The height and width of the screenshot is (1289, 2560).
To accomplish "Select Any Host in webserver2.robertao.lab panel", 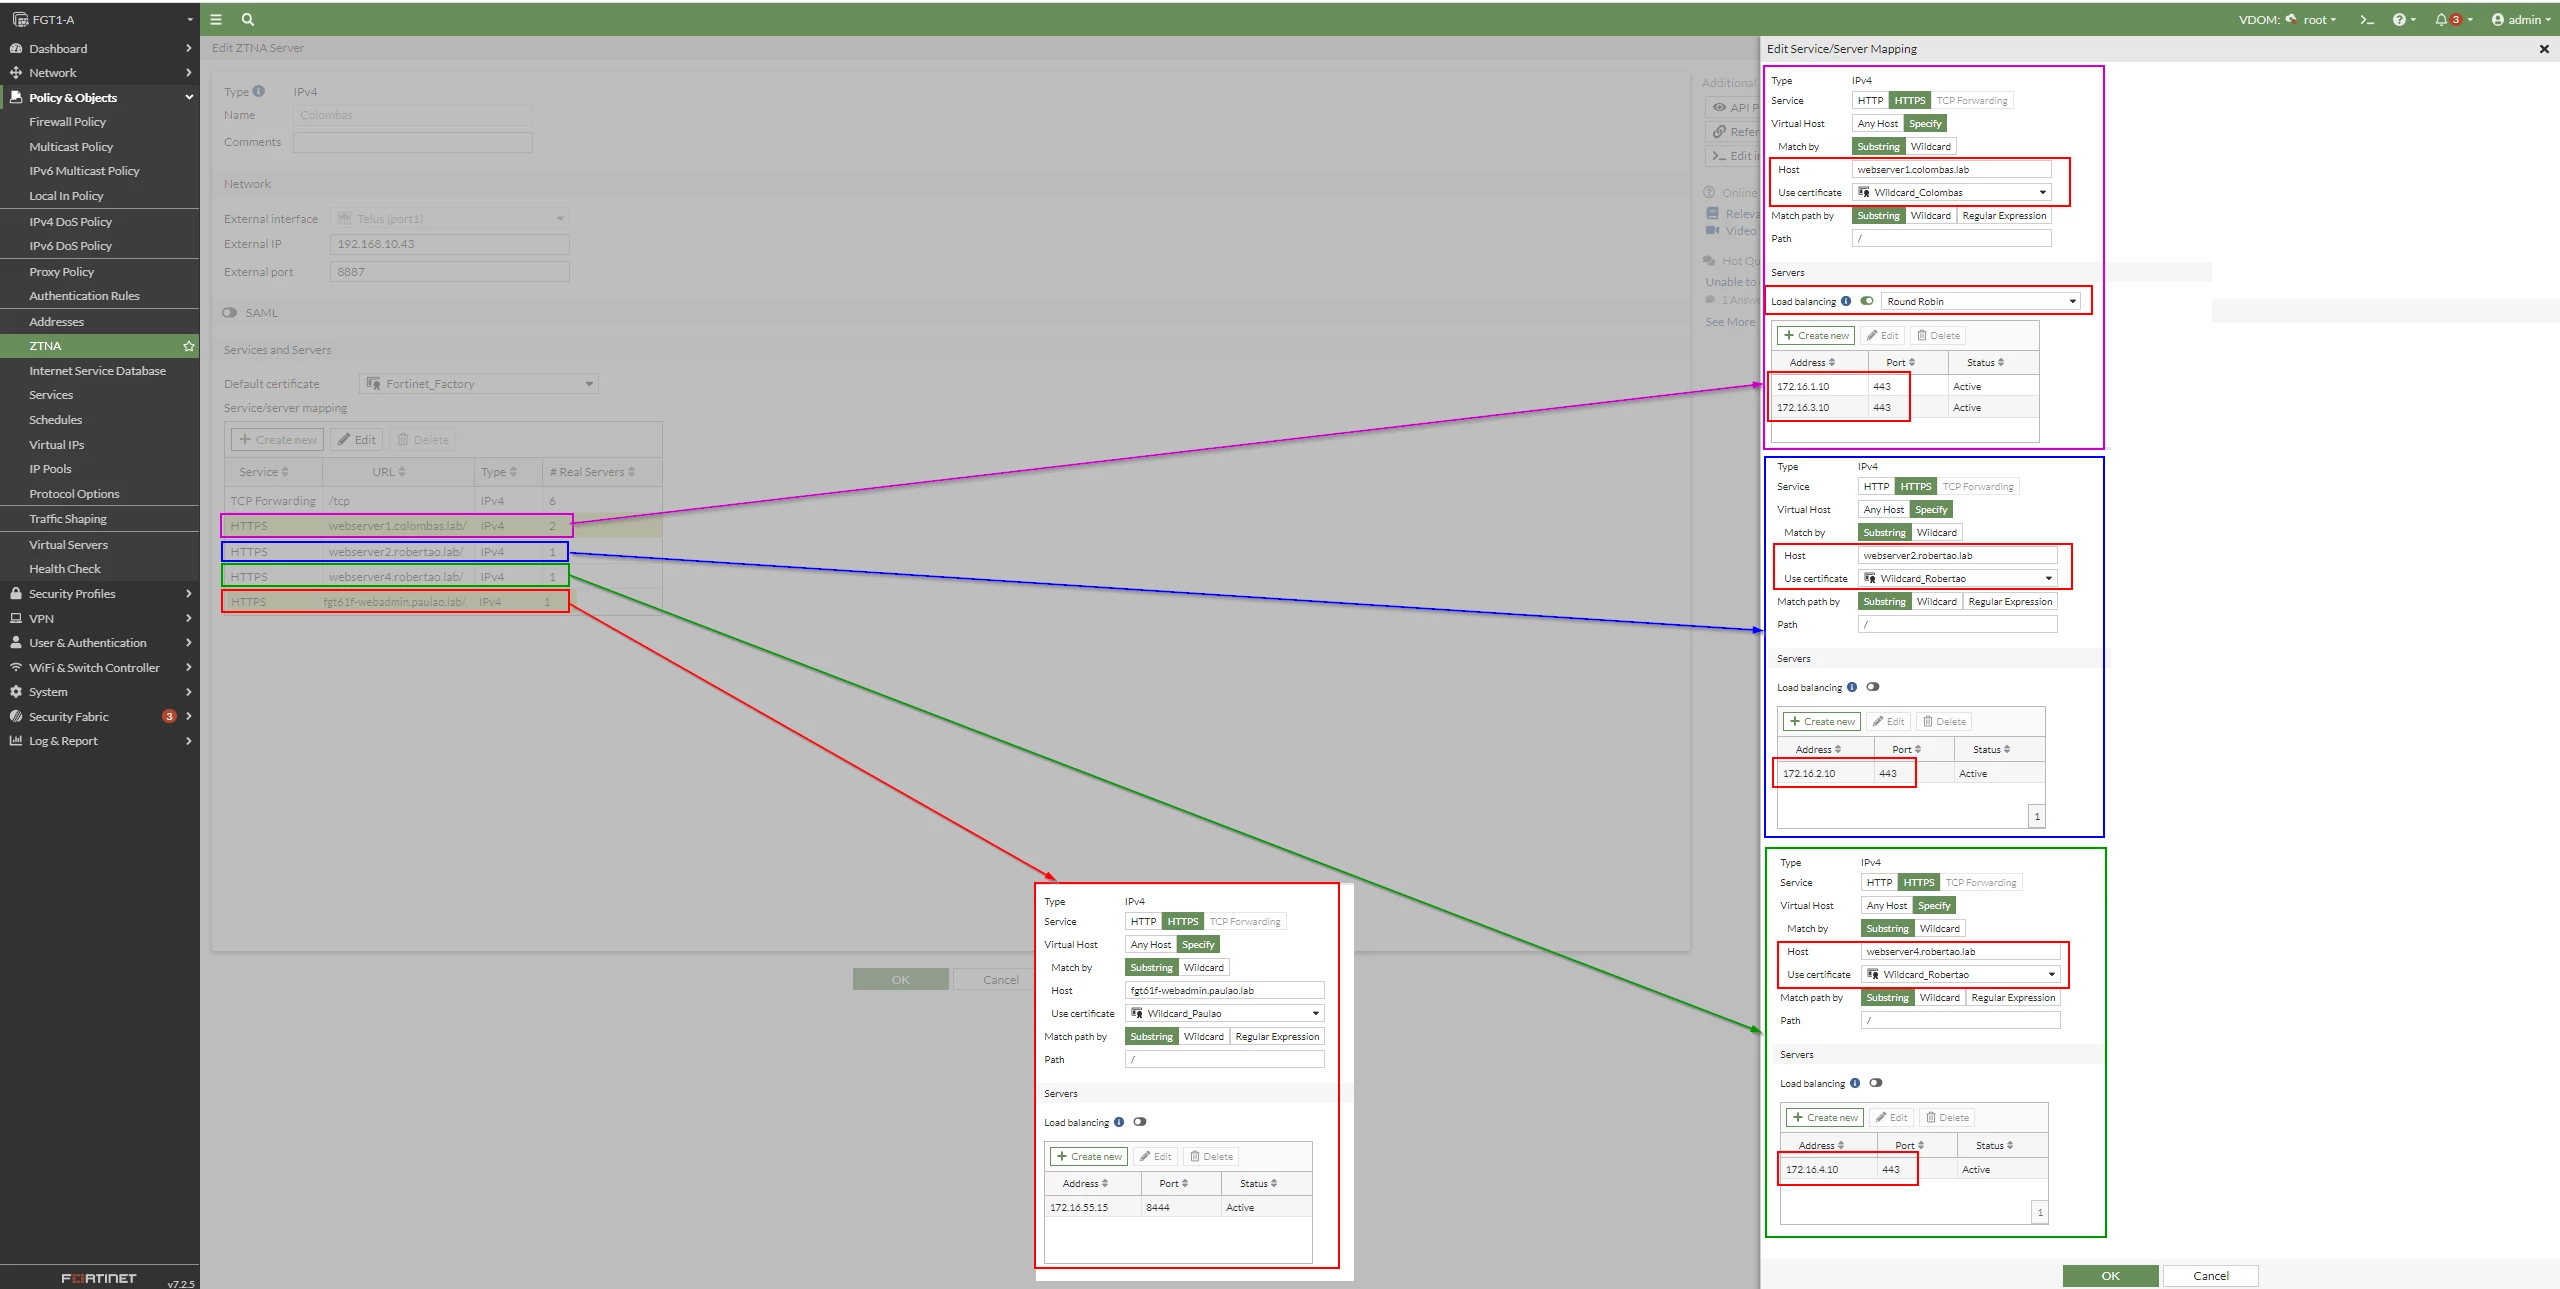I will pyautogui.click(x=1884, y=510).
